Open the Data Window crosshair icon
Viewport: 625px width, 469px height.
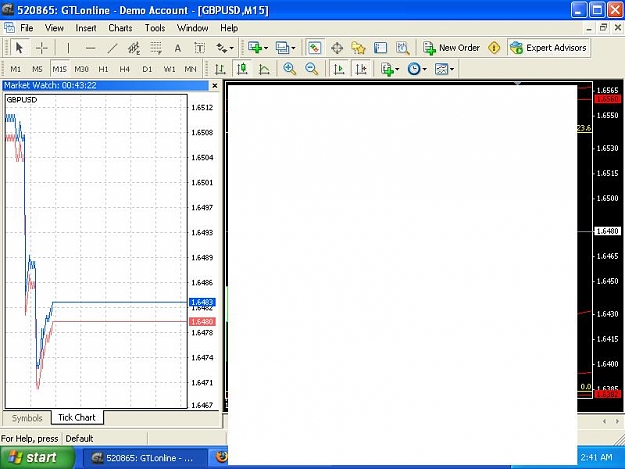[337, 48]
